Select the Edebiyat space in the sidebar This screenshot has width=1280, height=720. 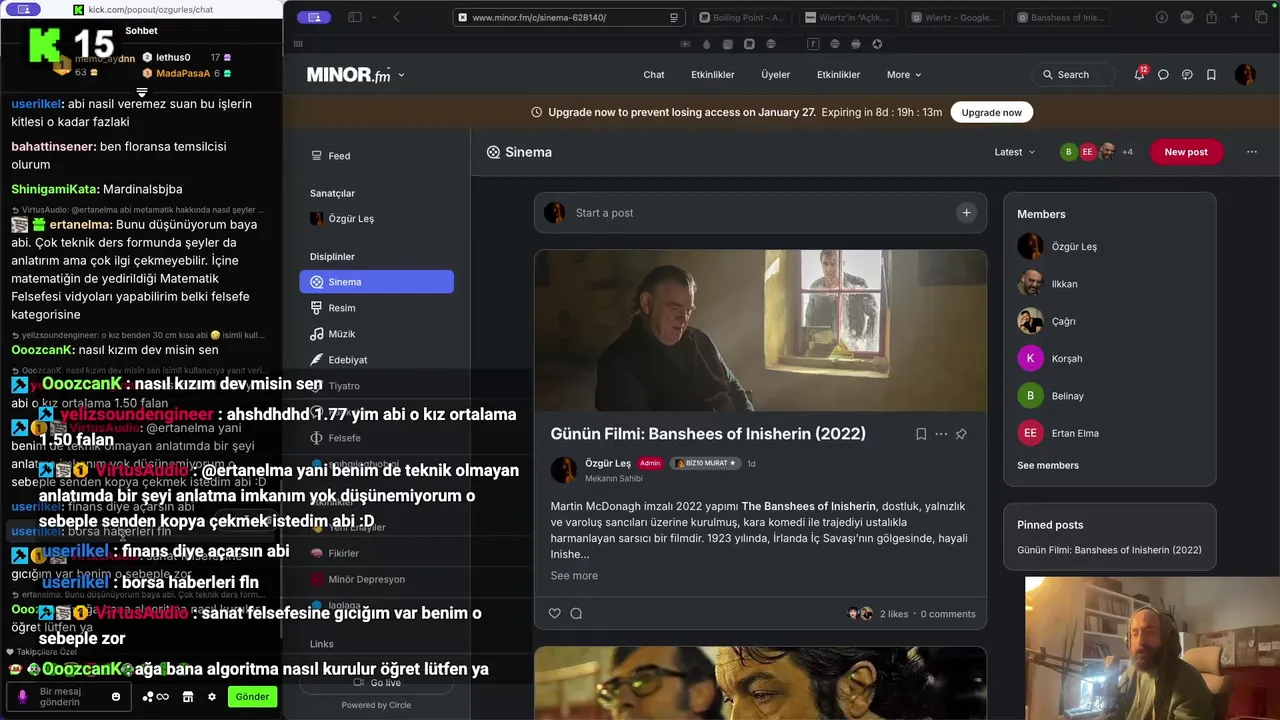point(376,360)
